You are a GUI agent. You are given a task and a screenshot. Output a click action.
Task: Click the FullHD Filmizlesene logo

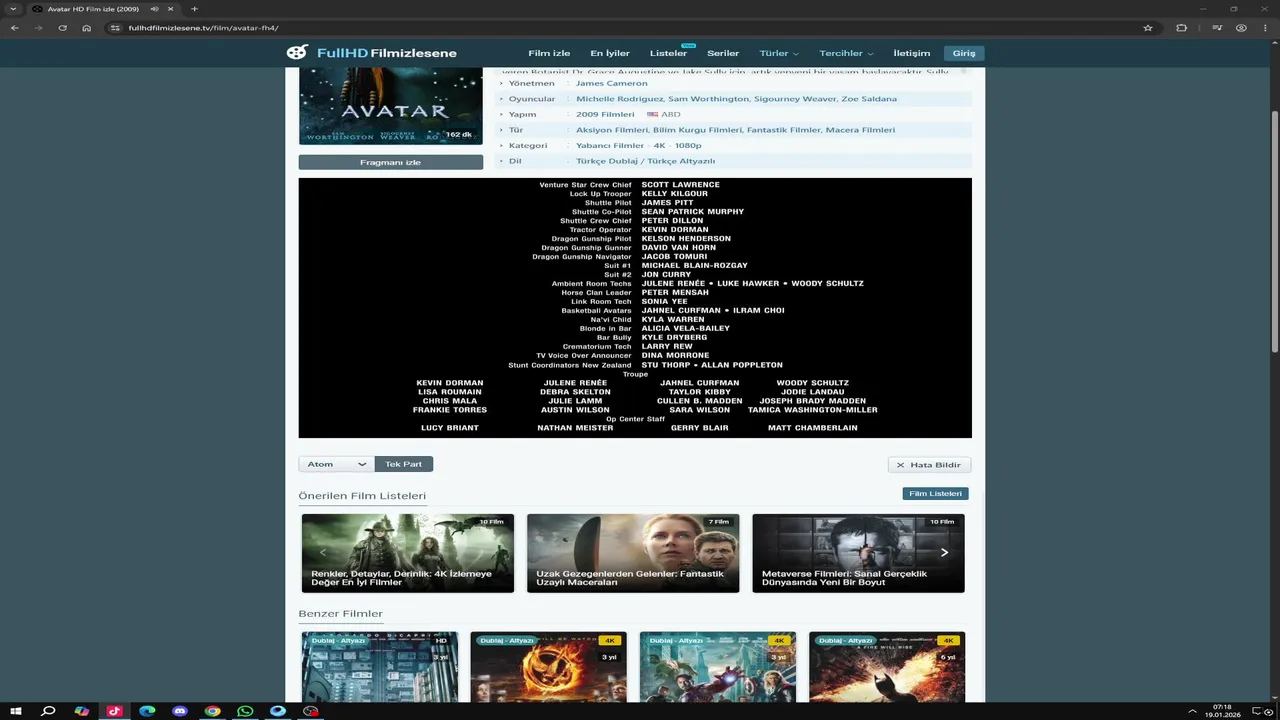coord(371,53)
